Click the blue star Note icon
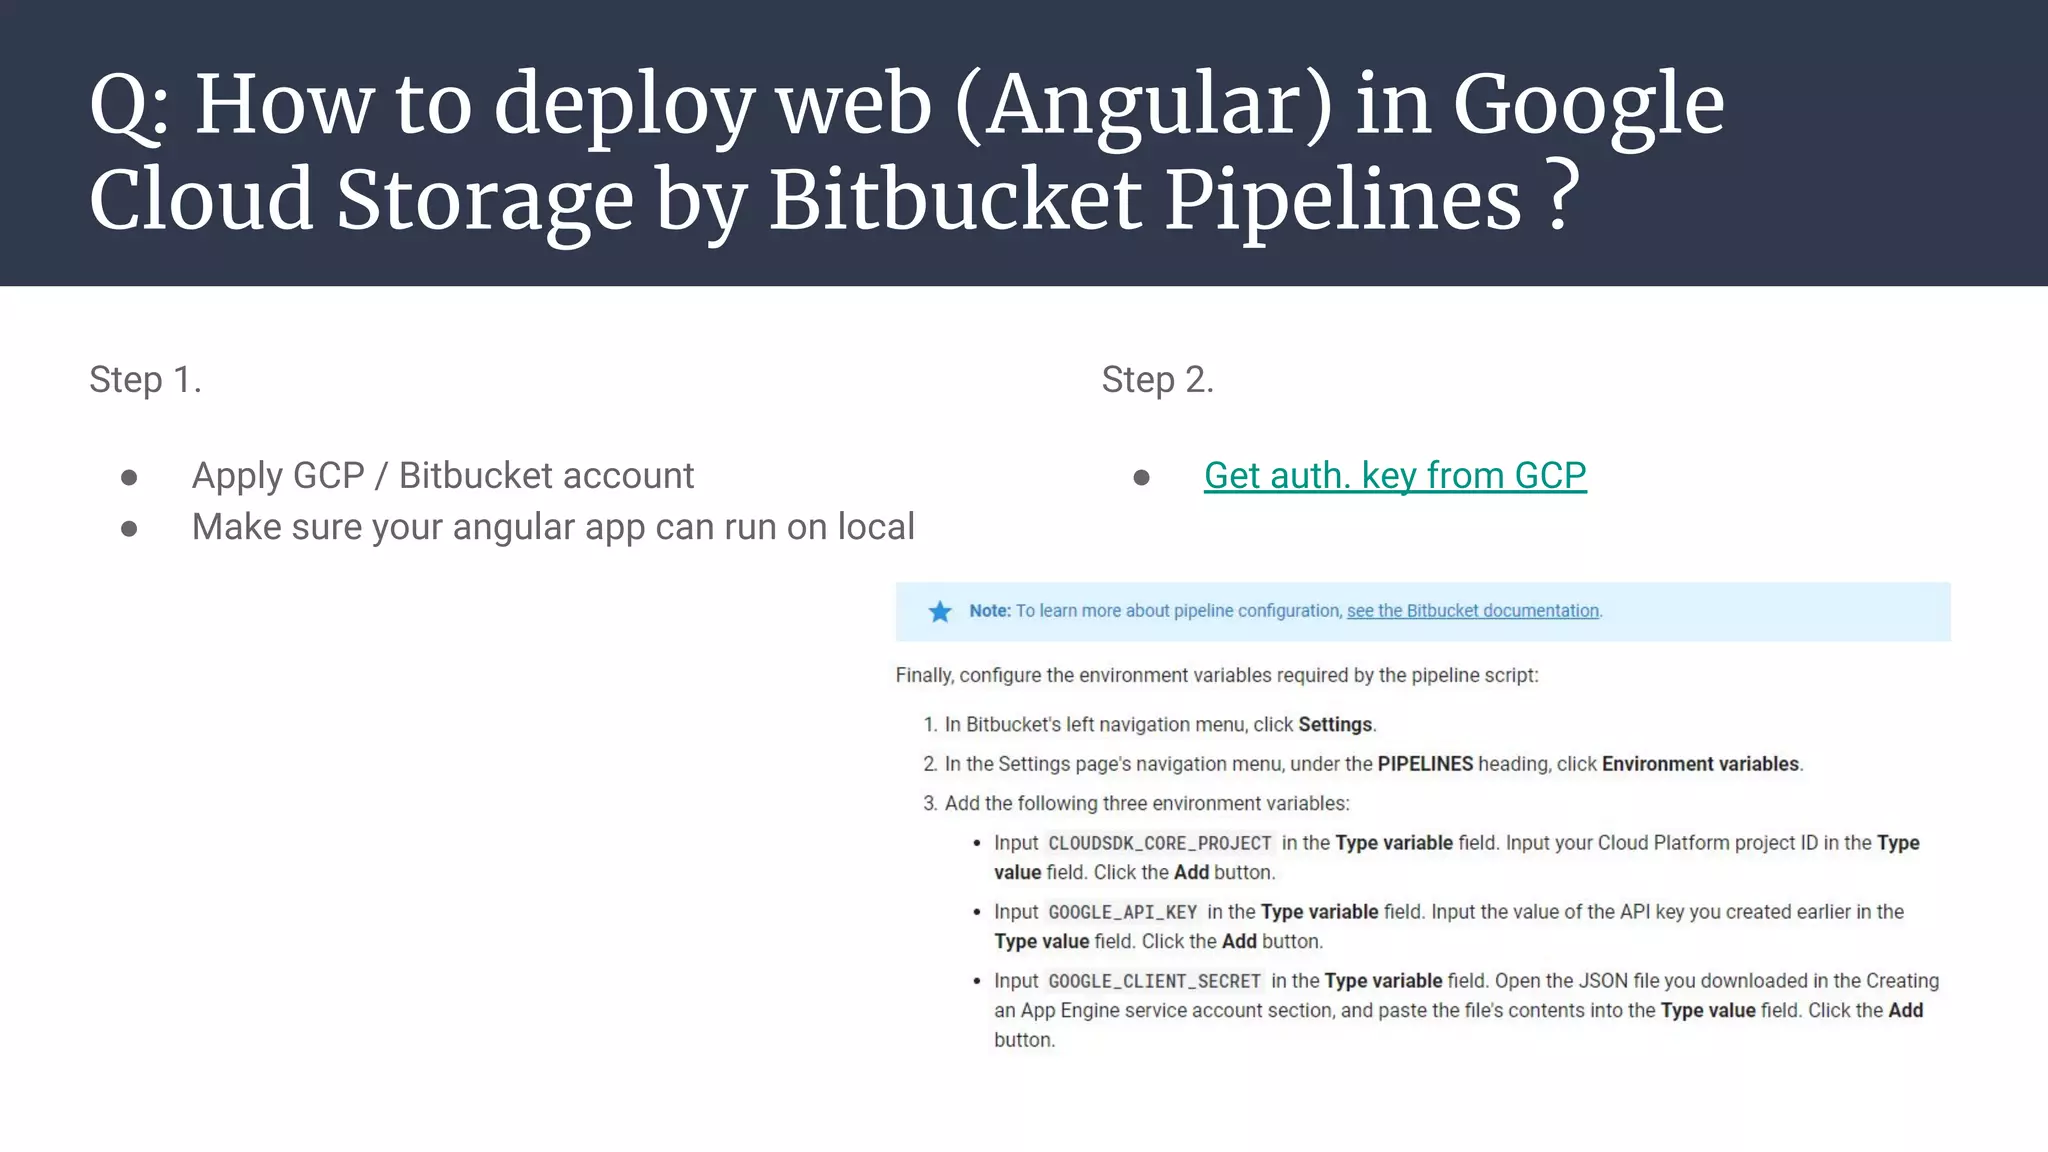Screen dimensions: 2048x1152 point(940,611)
